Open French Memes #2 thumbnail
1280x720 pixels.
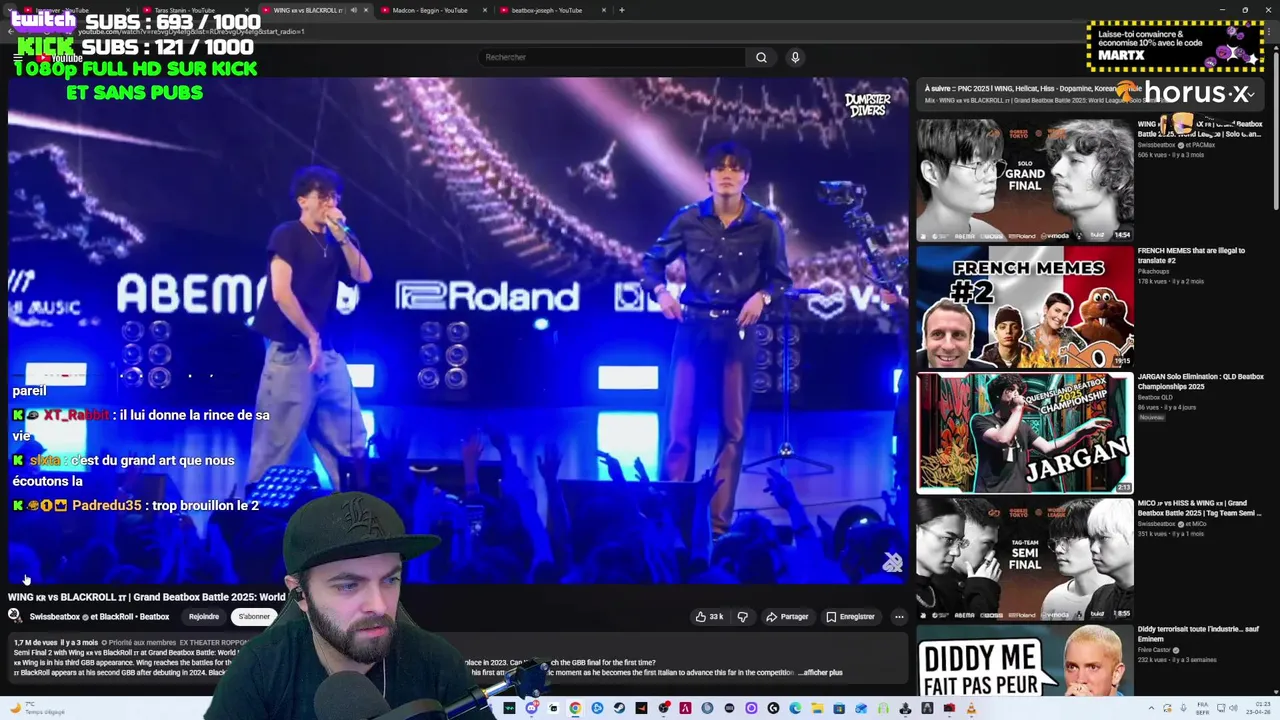click(x=1025, y=307)
